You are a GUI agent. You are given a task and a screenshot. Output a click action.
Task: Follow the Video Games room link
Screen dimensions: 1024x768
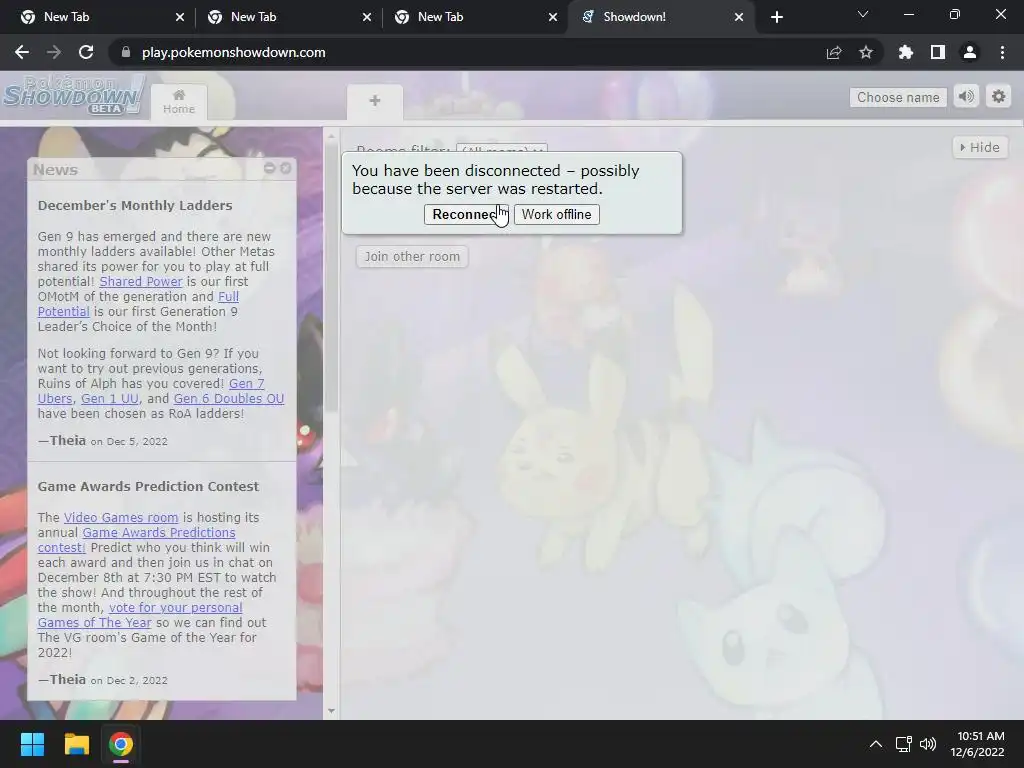(x=121, y=517)
